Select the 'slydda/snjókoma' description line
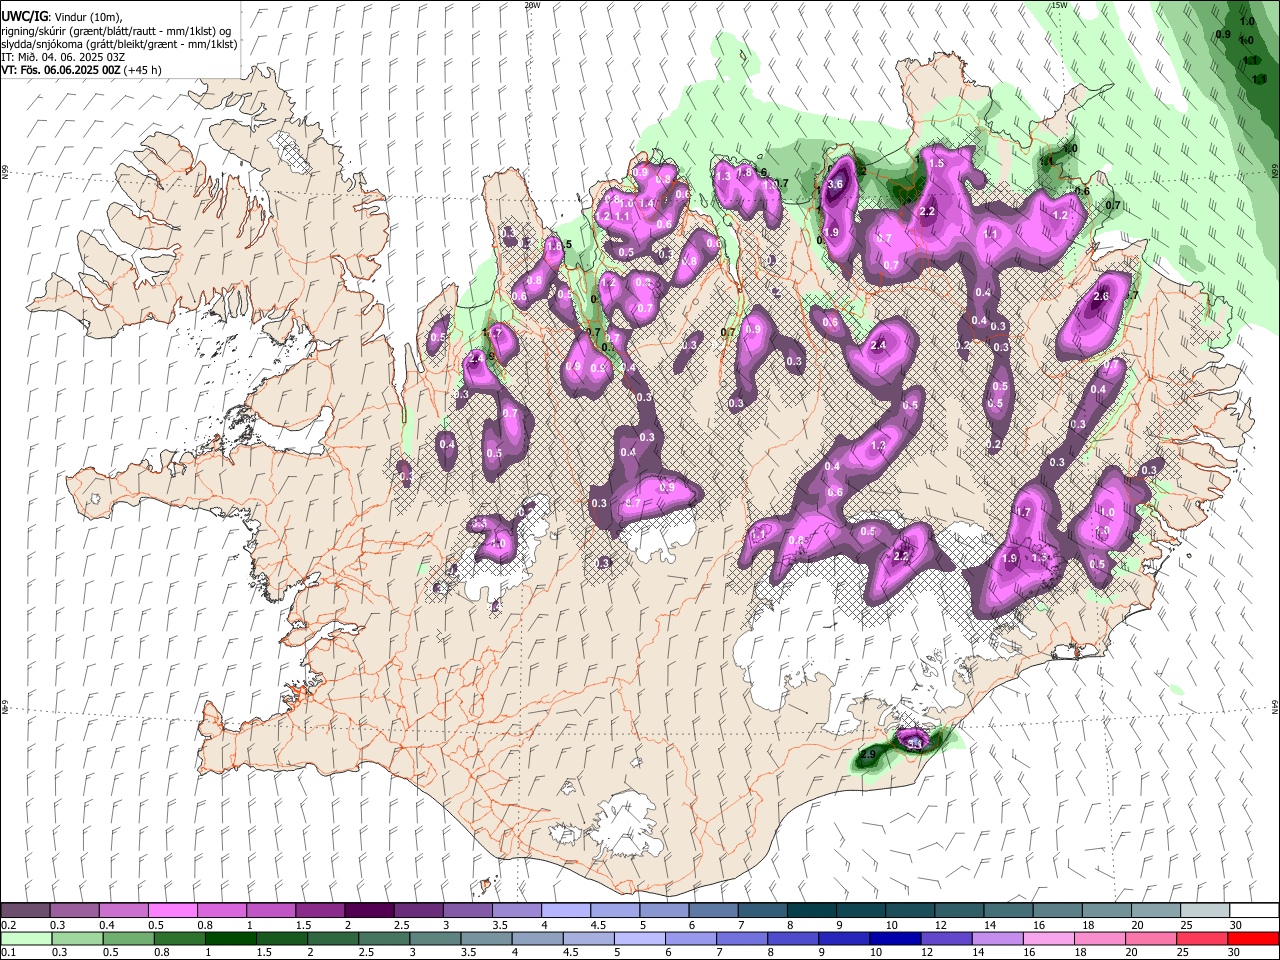Image resolution: width=1280 pixels, height=960 pixels. point(119,44)
